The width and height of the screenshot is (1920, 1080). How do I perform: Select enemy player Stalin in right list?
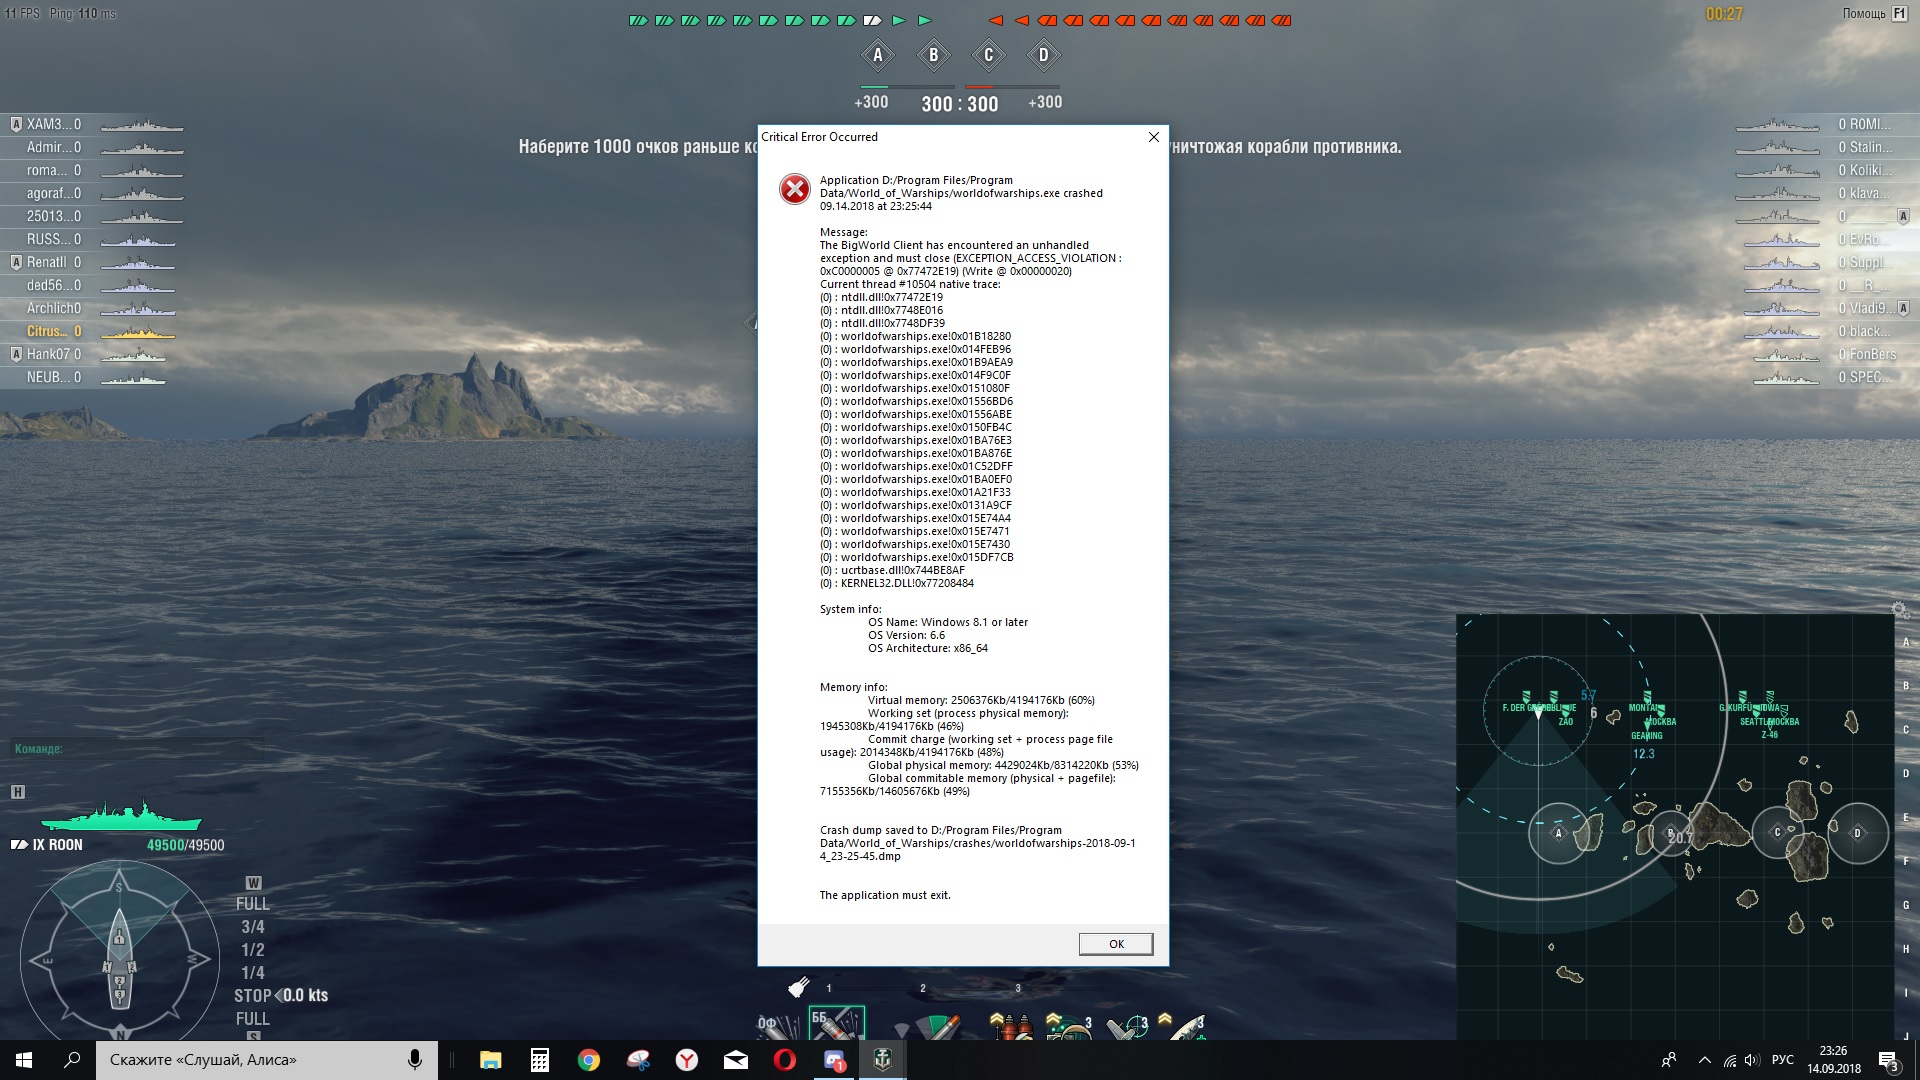(1825, 148)
